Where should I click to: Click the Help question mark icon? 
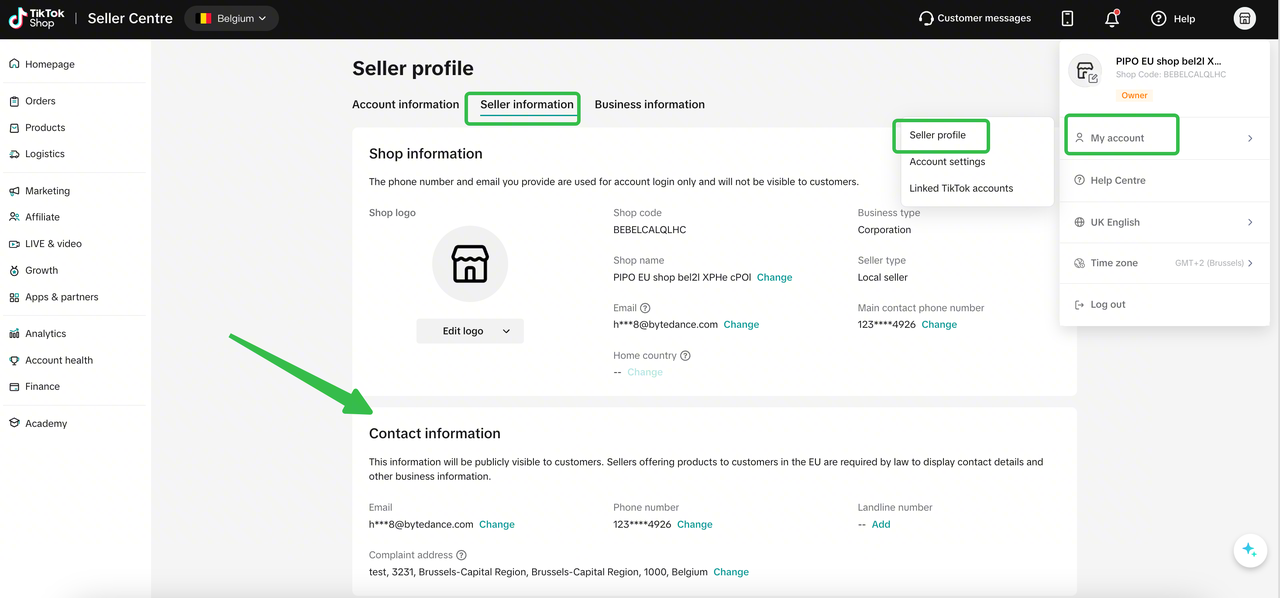point(1159,18)
